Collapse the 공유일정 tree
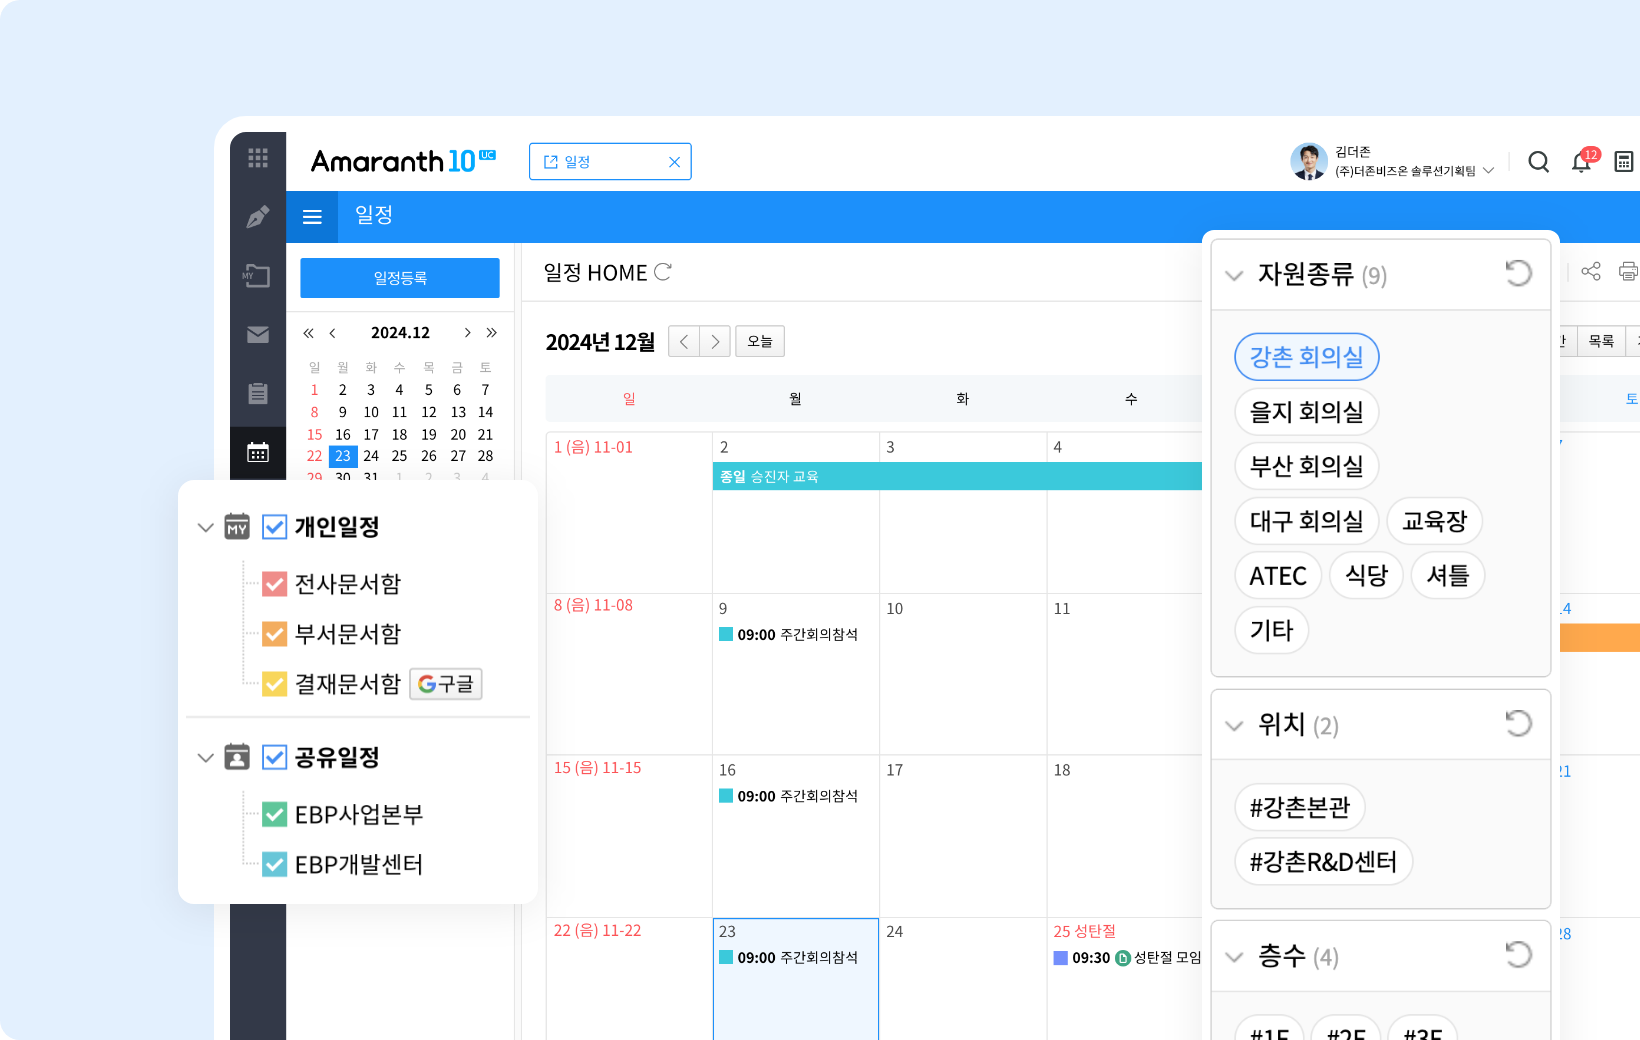This screenshot has width=1640, height=1040. point(205,758)
